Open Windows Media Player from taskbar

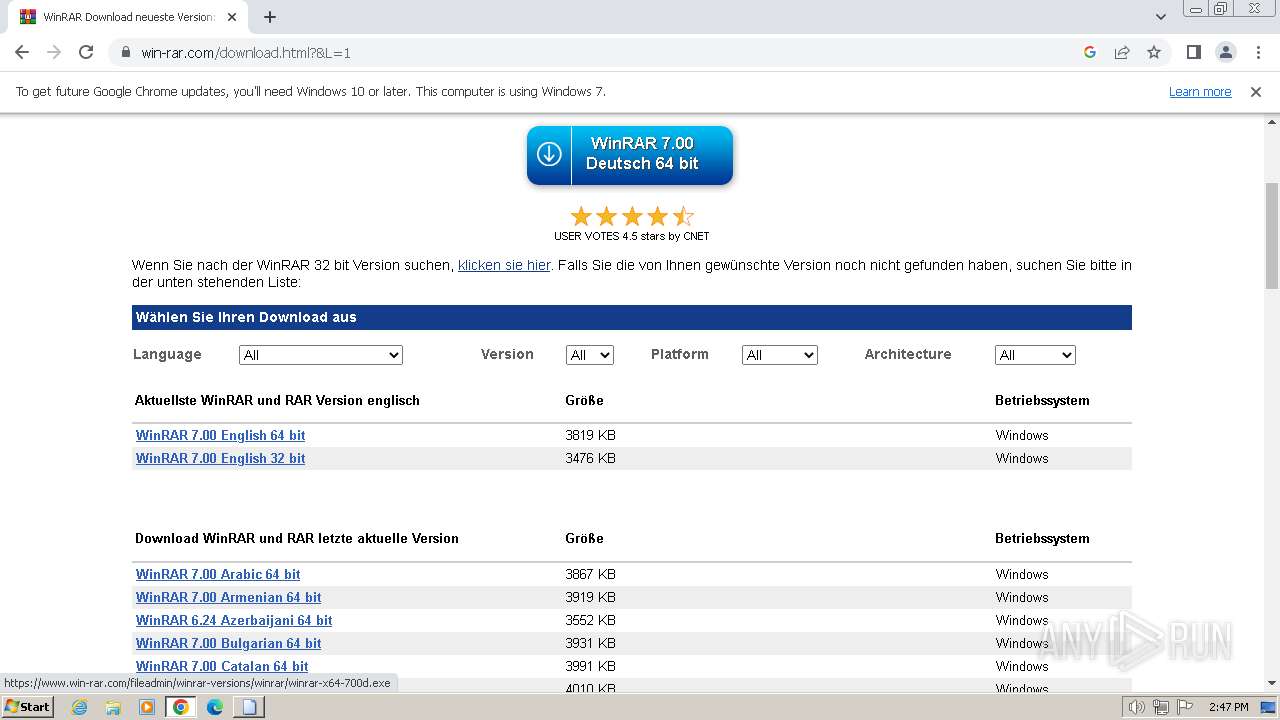(x=147, y=707)
